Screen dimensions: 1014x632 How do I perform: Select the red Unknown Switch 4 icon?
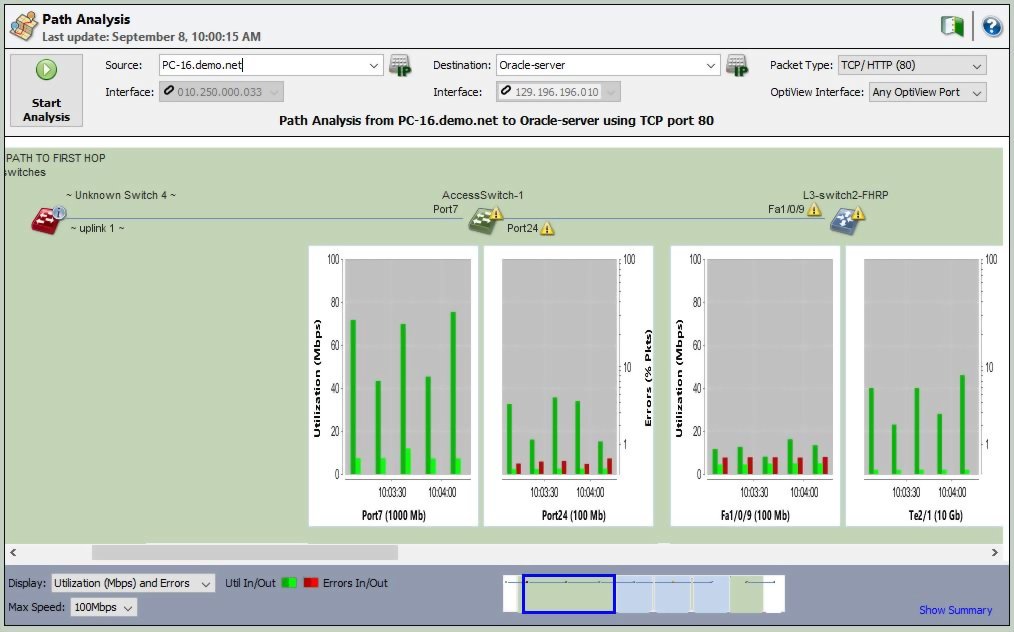[45, 220]
